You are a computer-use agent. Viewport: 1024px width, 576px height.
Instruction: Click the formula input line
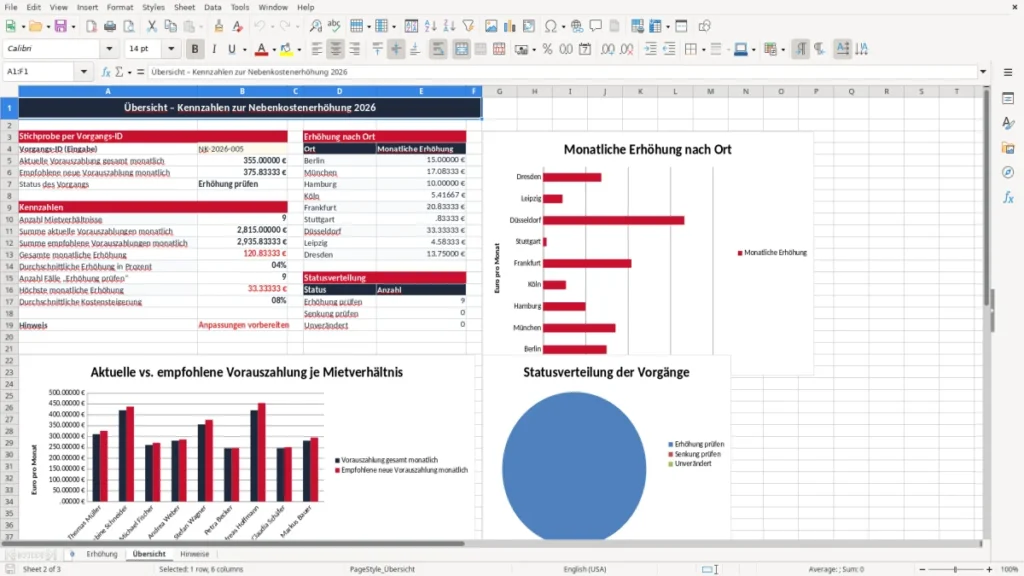point(562,72)
